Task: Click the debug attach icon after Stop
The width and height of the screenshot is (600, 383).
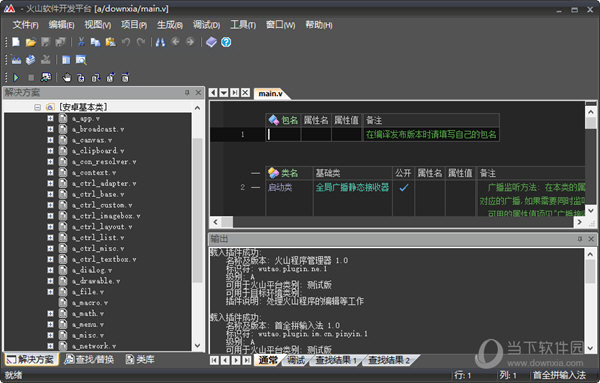Action: pyautogui.click(x=46, y=78)
